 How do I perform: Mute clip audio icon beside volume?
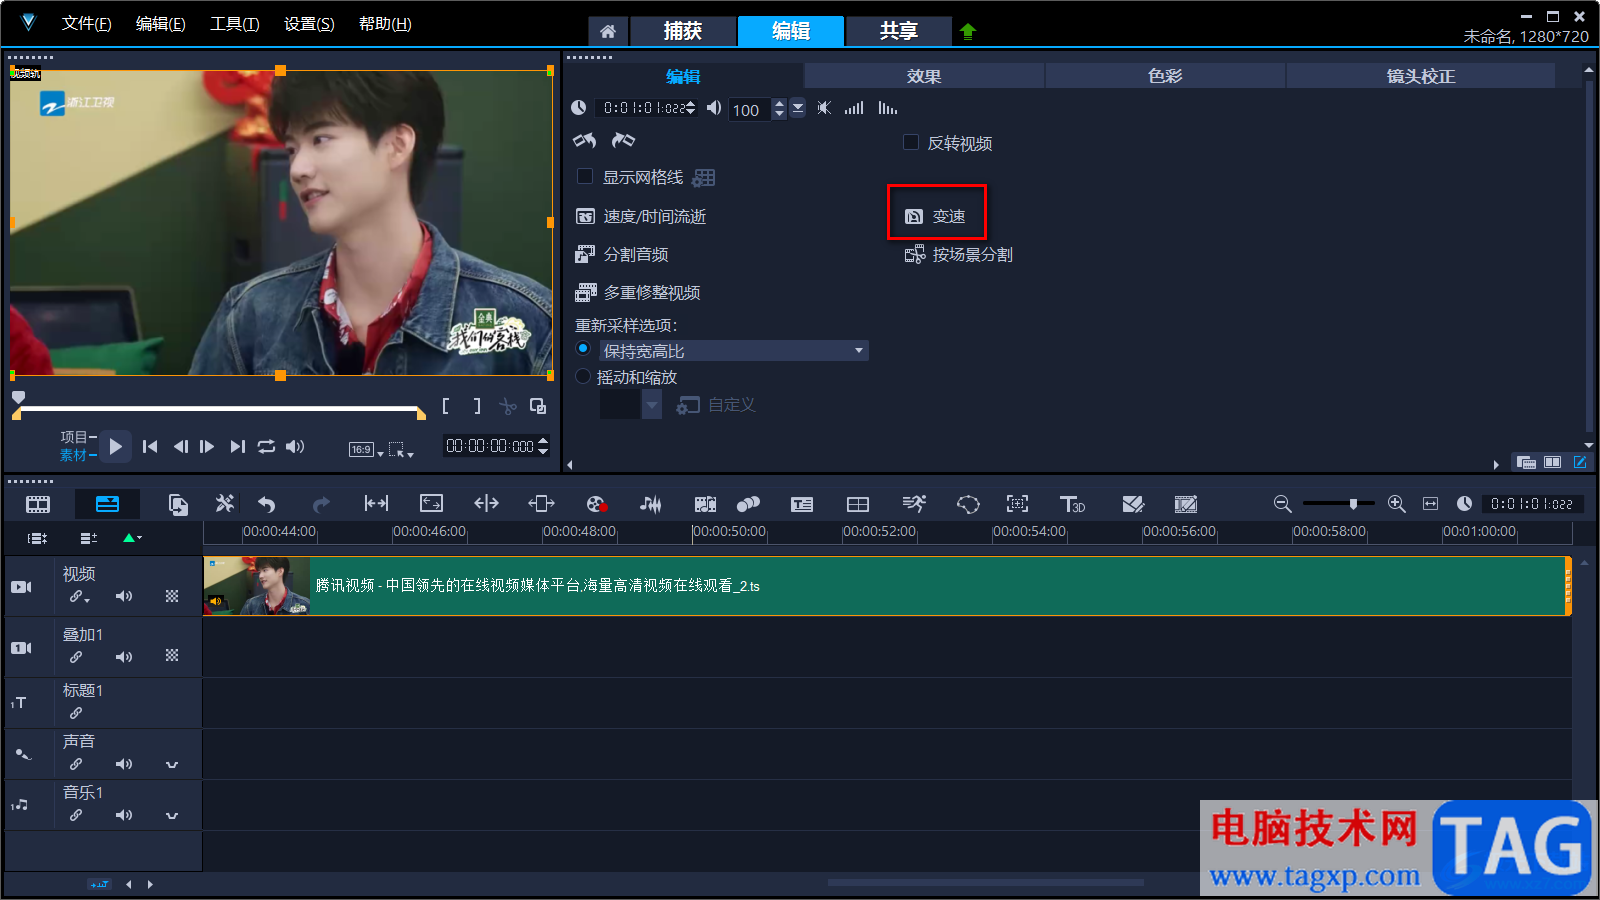824,107
